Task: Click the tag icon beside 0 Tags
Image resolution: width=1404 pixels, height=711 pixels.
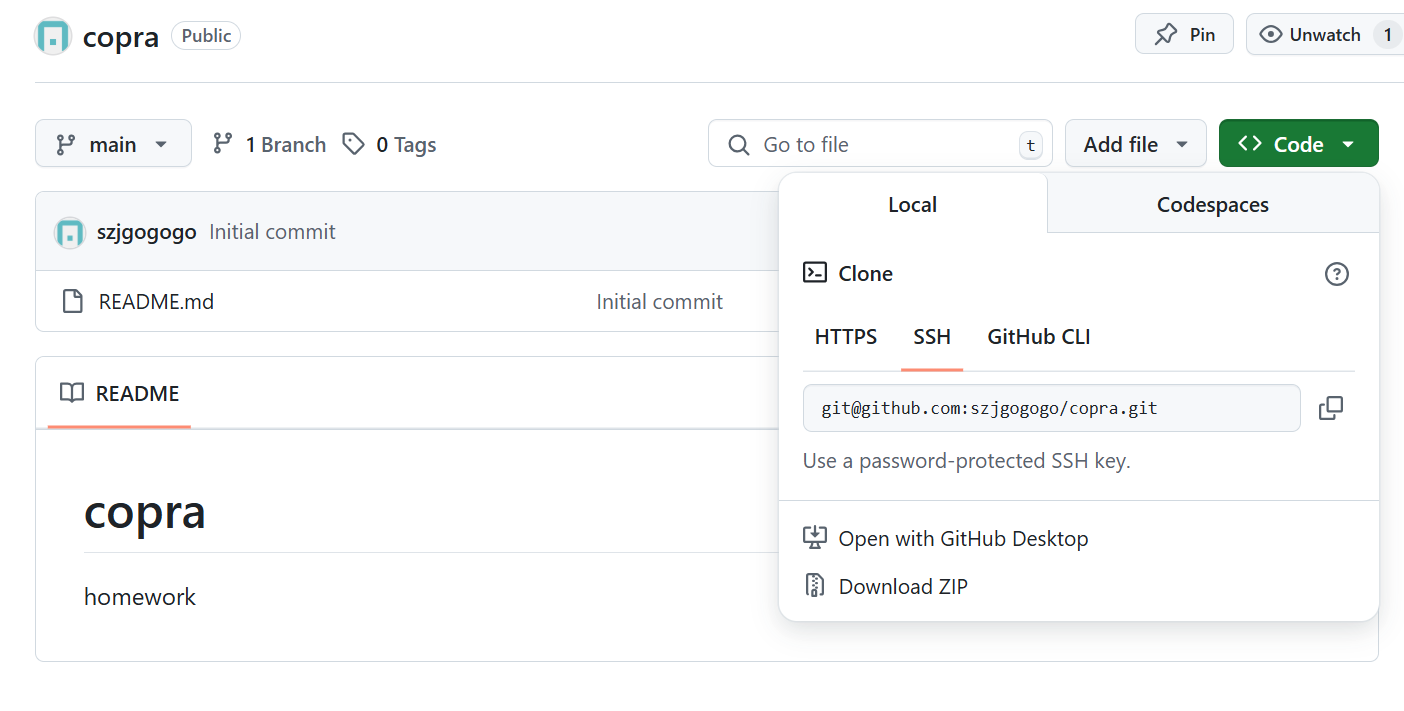Action: 353,144
